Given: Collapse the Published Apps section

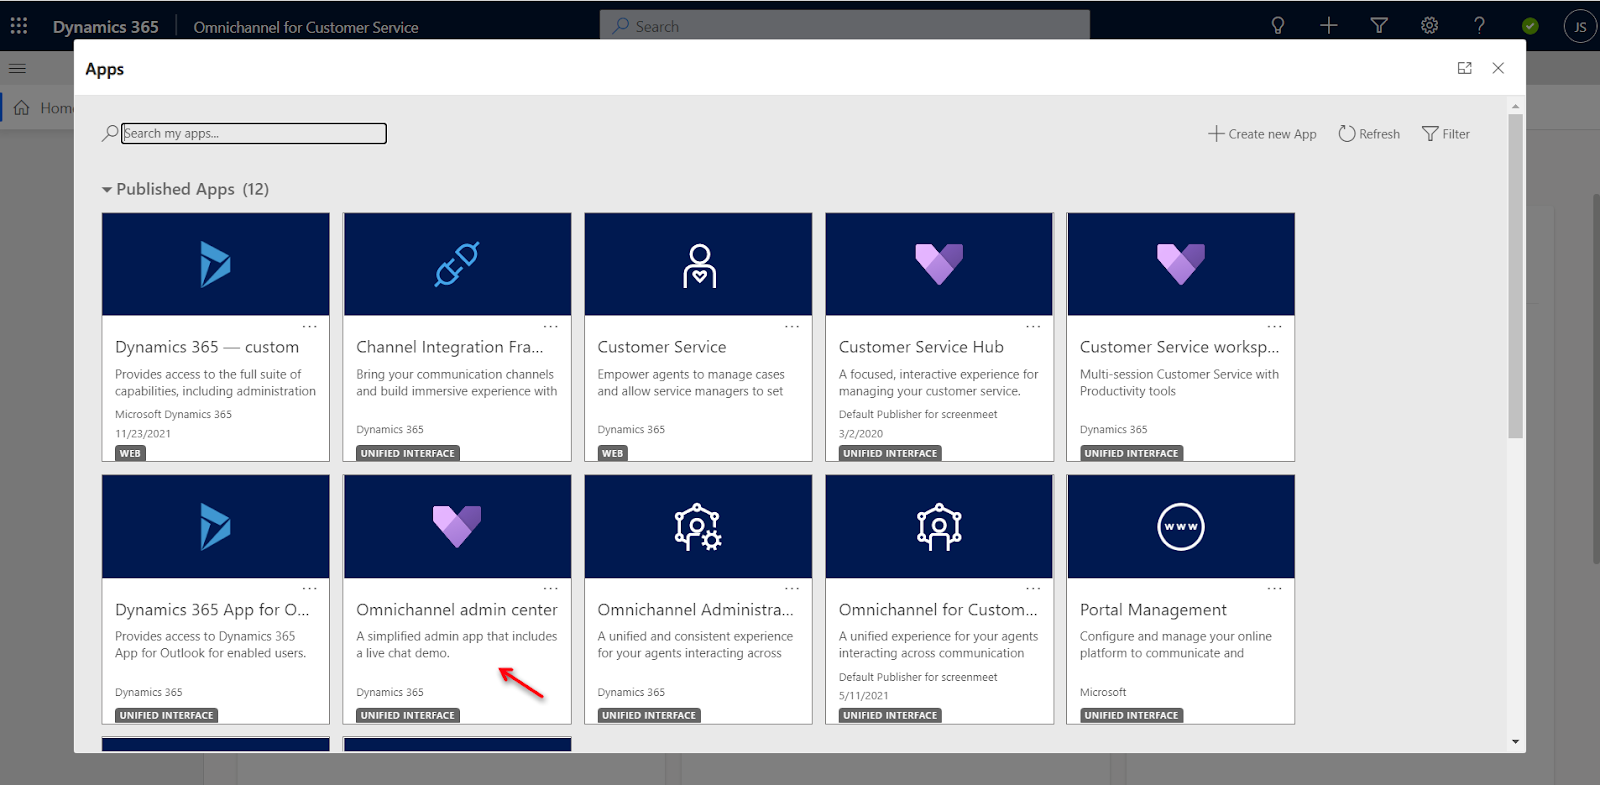Looking at the screenshot, I should (107, 190).
